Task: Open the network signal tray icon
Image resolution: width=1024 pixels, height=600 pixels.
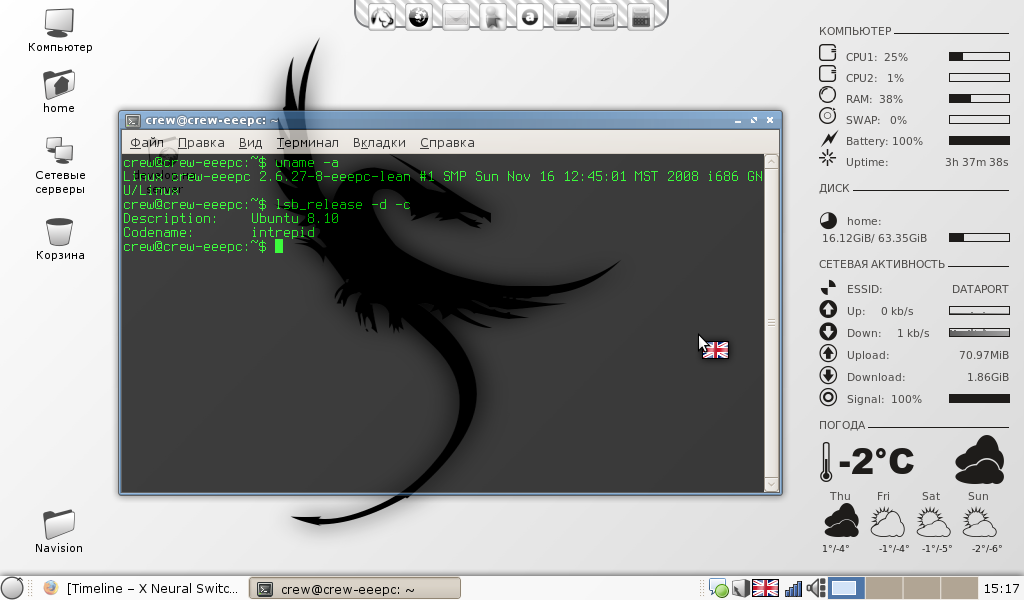Action: tap(793, 588)
